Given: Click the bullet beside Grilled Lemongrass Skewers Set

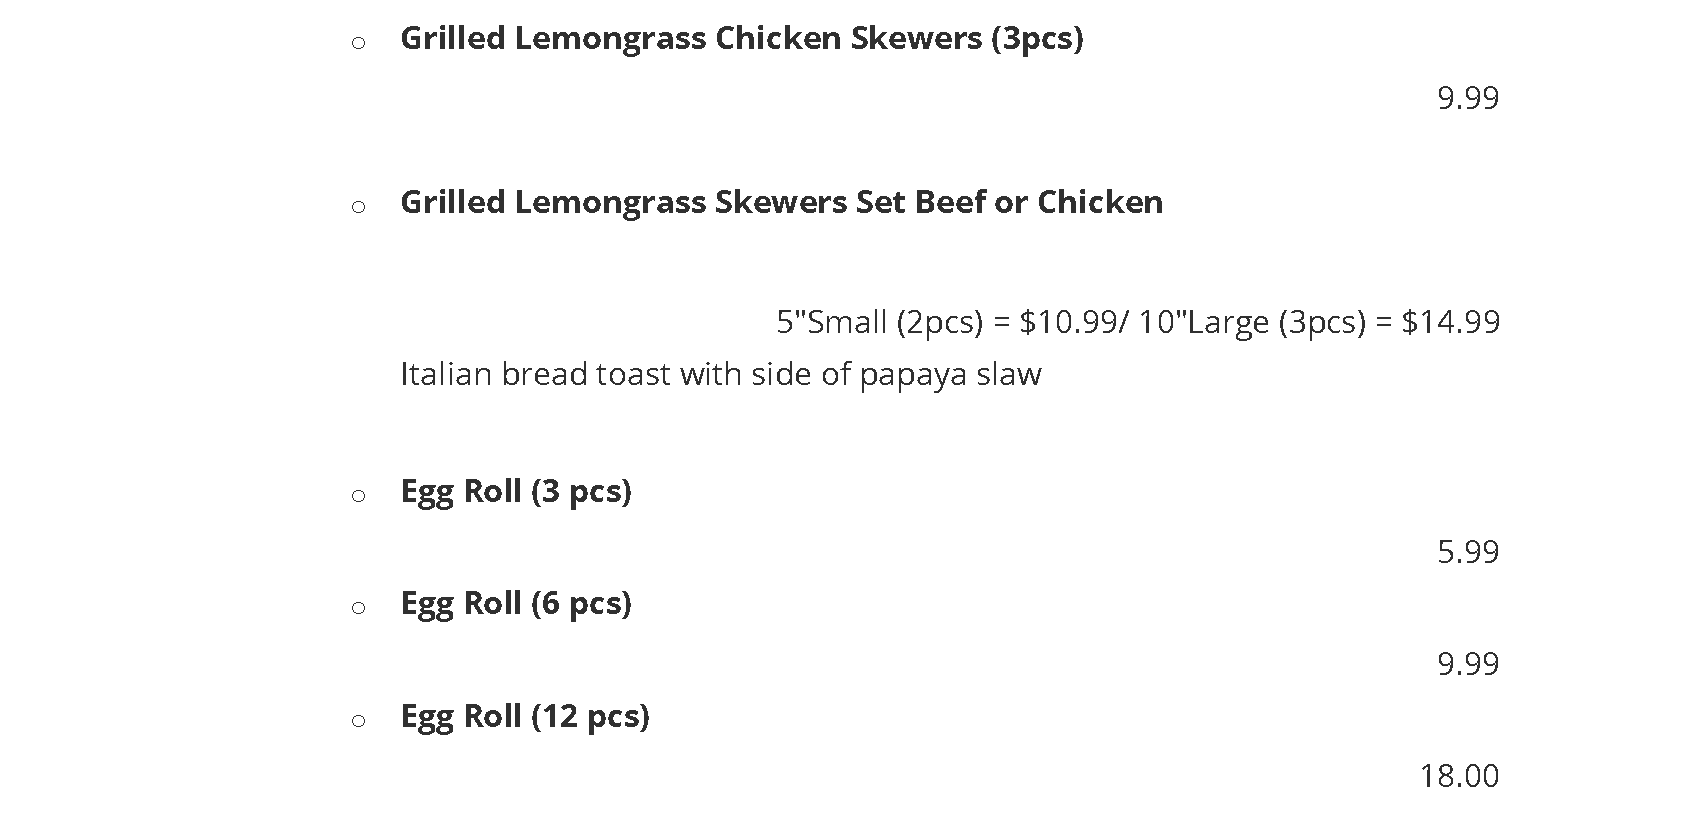Looking at the screenshot, I should coord(358,207).
